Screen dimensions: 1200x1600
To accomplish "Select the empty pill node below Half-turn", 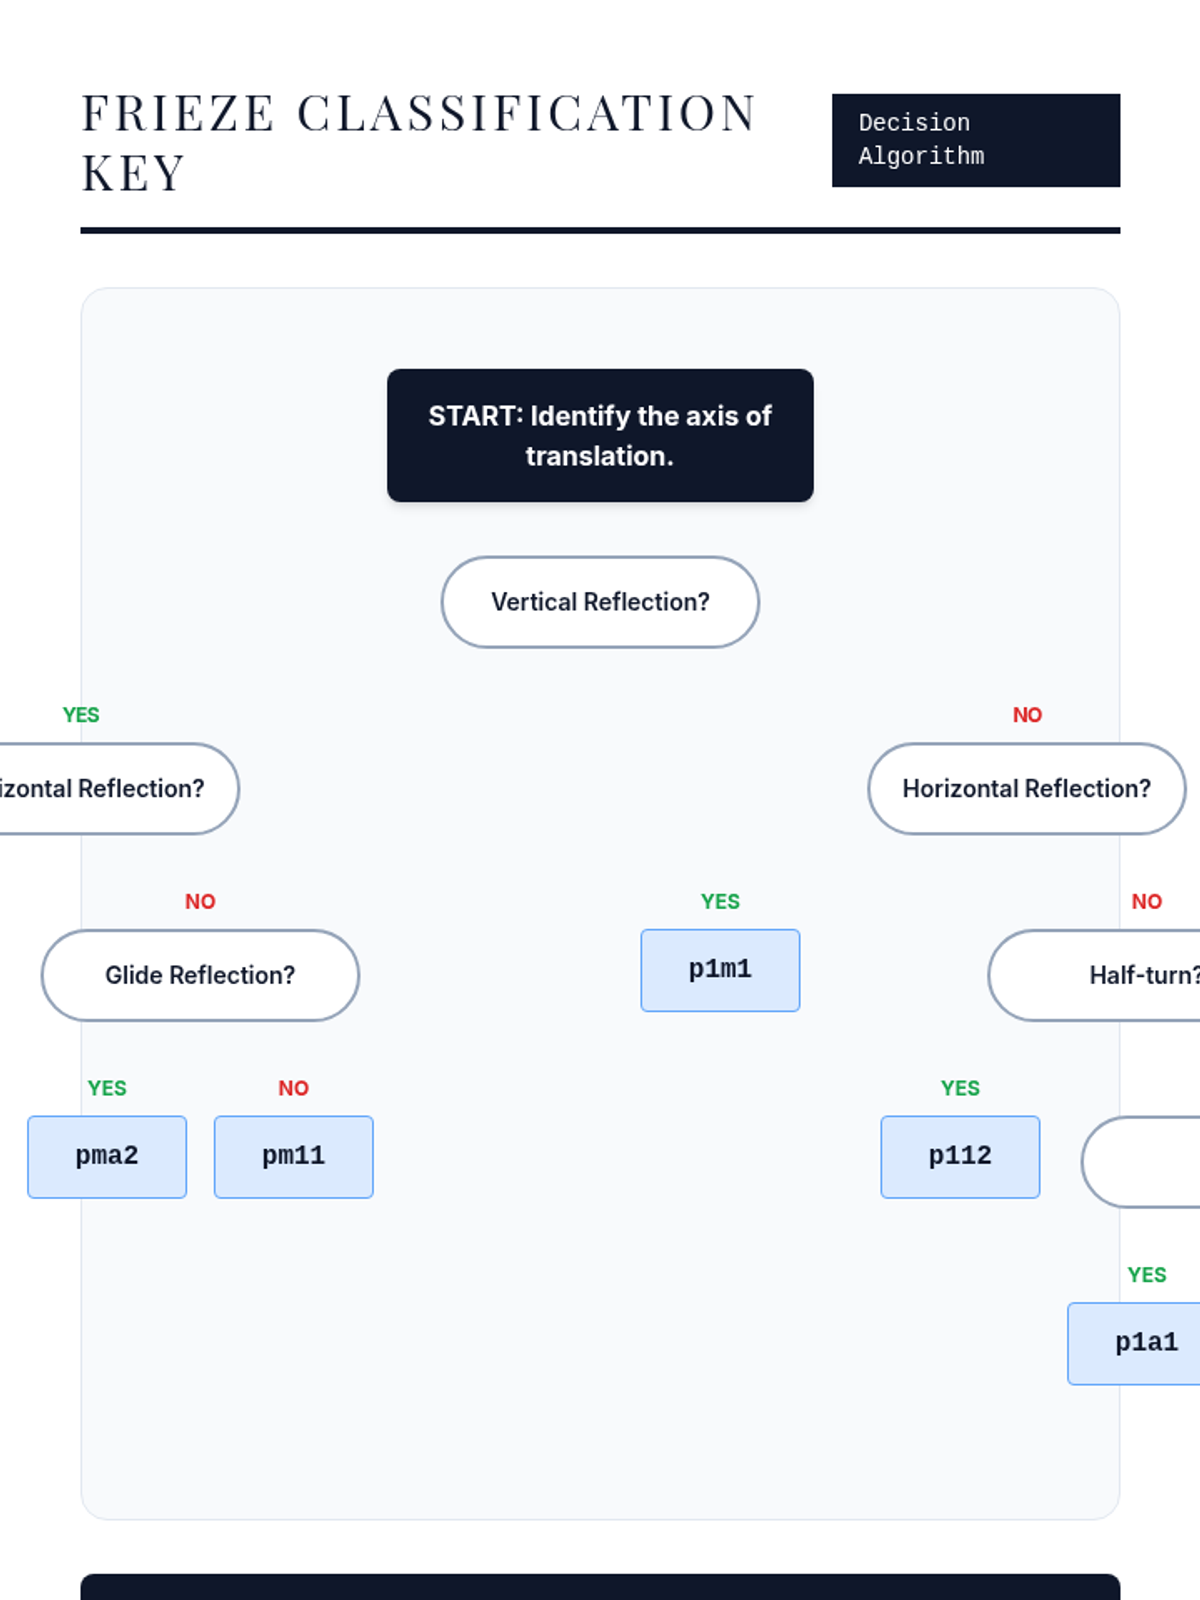I will coord(1142,1162).
